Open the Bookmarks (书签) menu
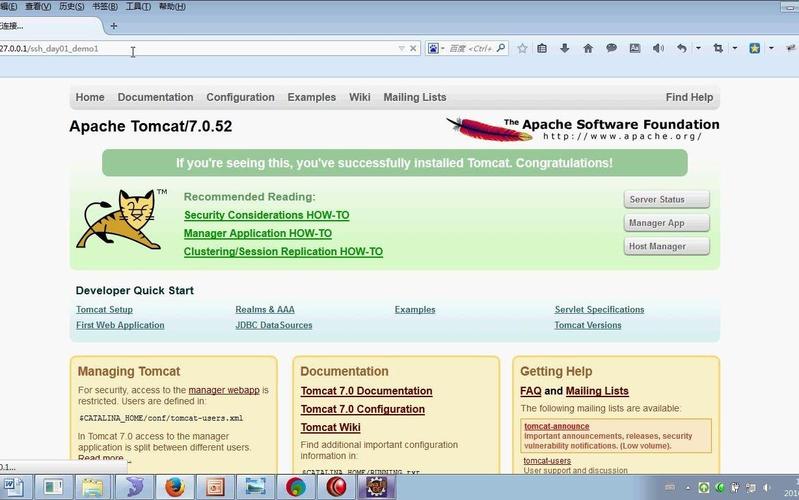Image resolution: width=799 pixels, height=500 pixels. (105, 7)
